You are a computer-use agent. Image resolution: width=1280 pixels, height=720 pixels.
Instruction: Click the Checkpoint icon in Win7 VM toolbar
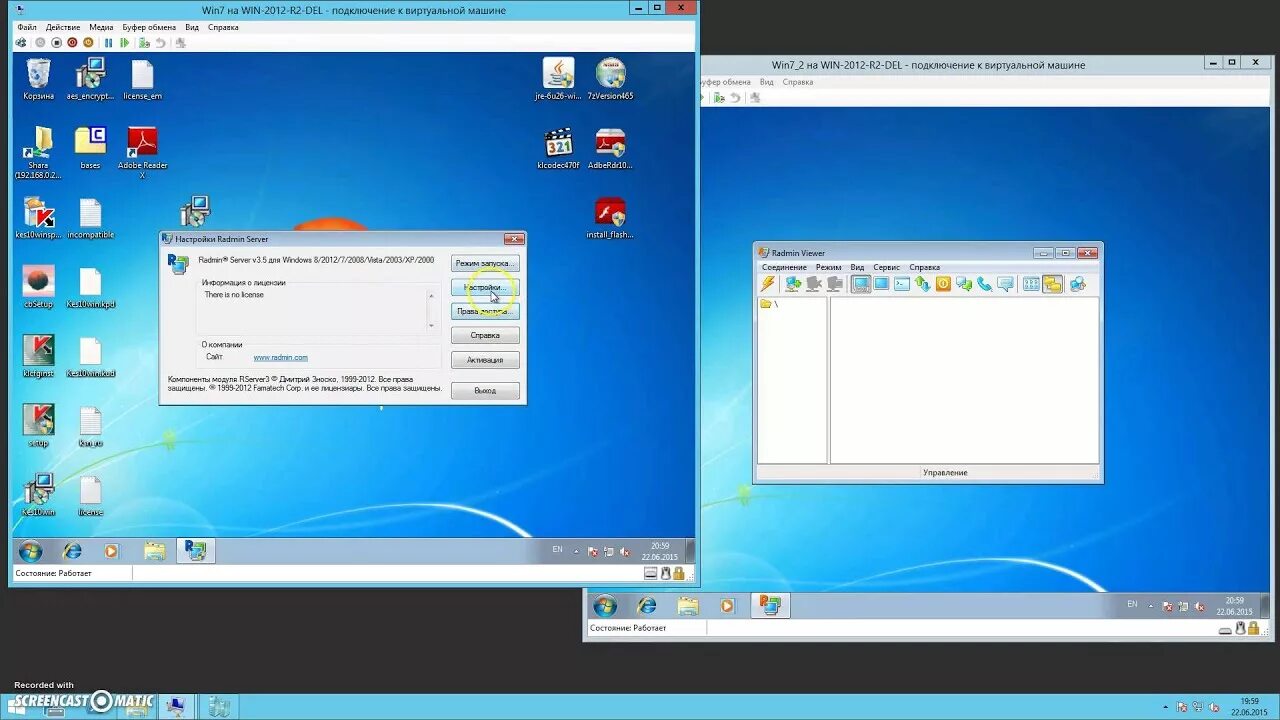[x=144, y=43]
